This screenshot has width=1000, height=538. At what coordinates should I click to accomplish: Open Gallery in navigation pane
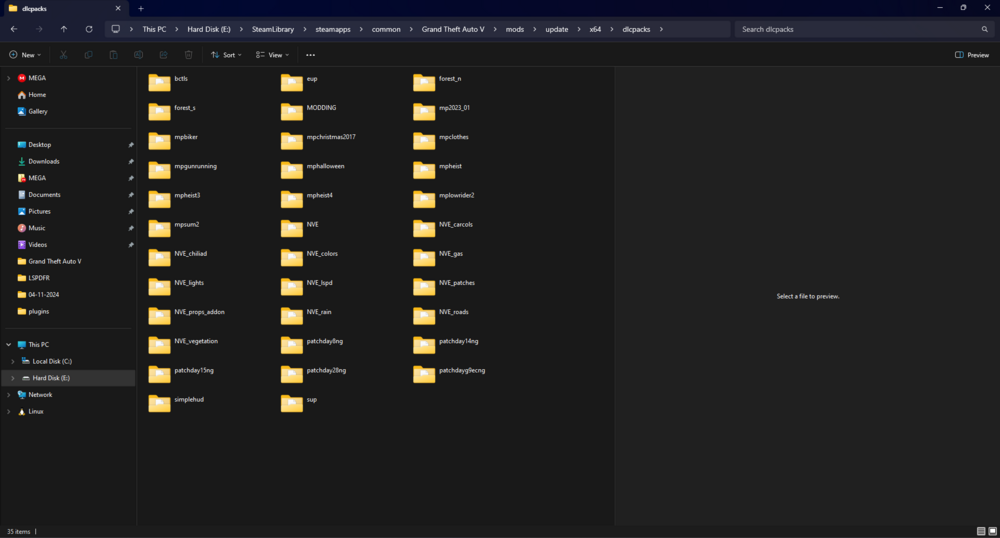tap(38, 111)
